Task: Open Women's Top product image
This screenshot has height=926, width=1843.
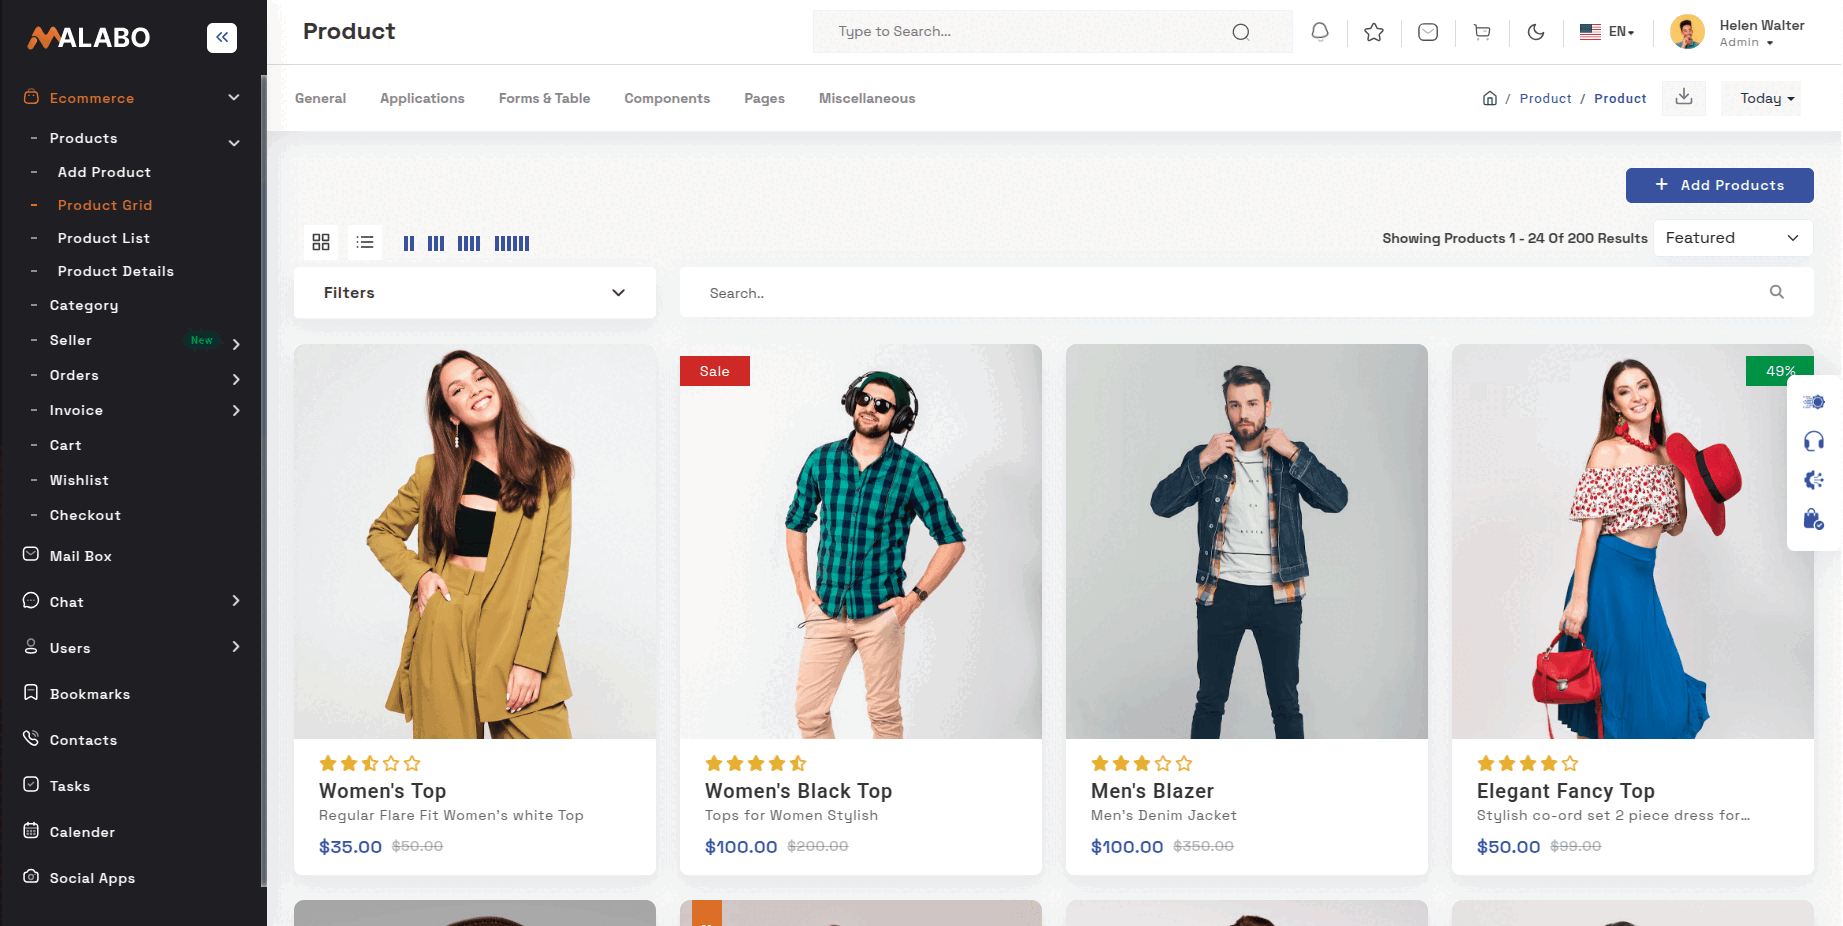Action: coord(475,541)
